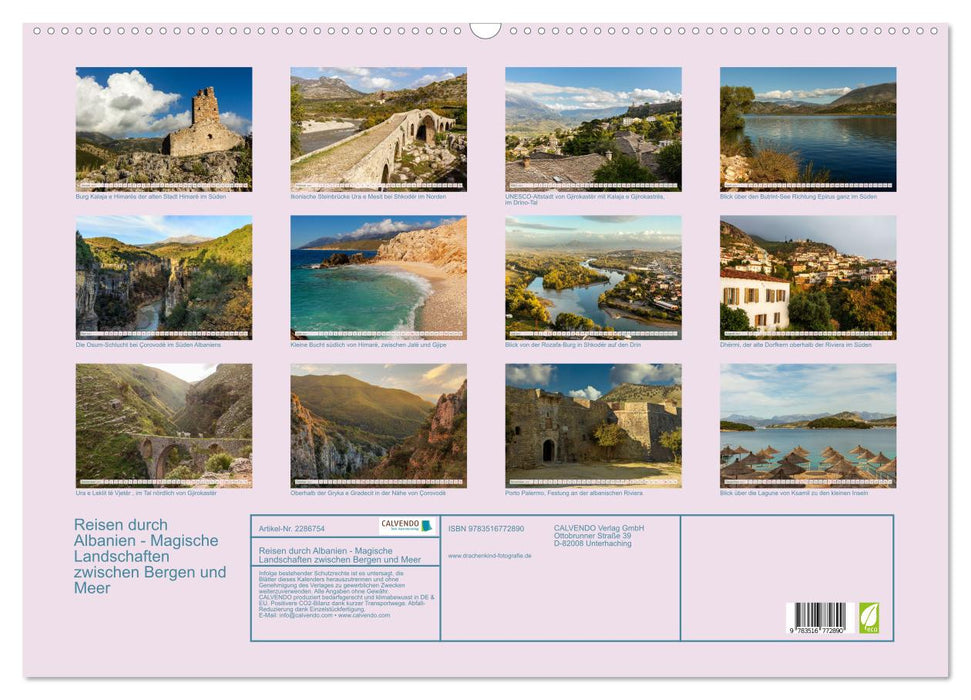Click the ISBN 9783516772890 text
This screenshot has width=971, height=700.
click(x=486, y=528)
